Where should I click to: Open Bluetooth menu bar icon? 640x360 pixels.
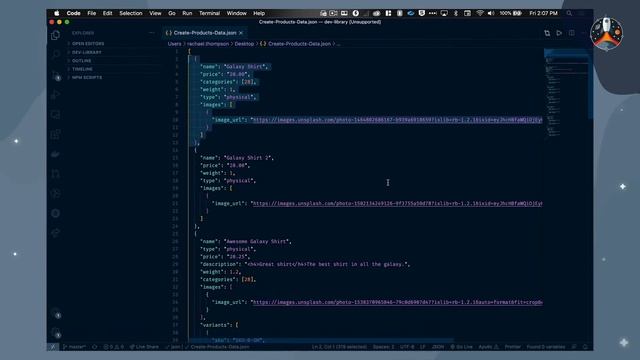pyautogui.click(x=456, y=13)
